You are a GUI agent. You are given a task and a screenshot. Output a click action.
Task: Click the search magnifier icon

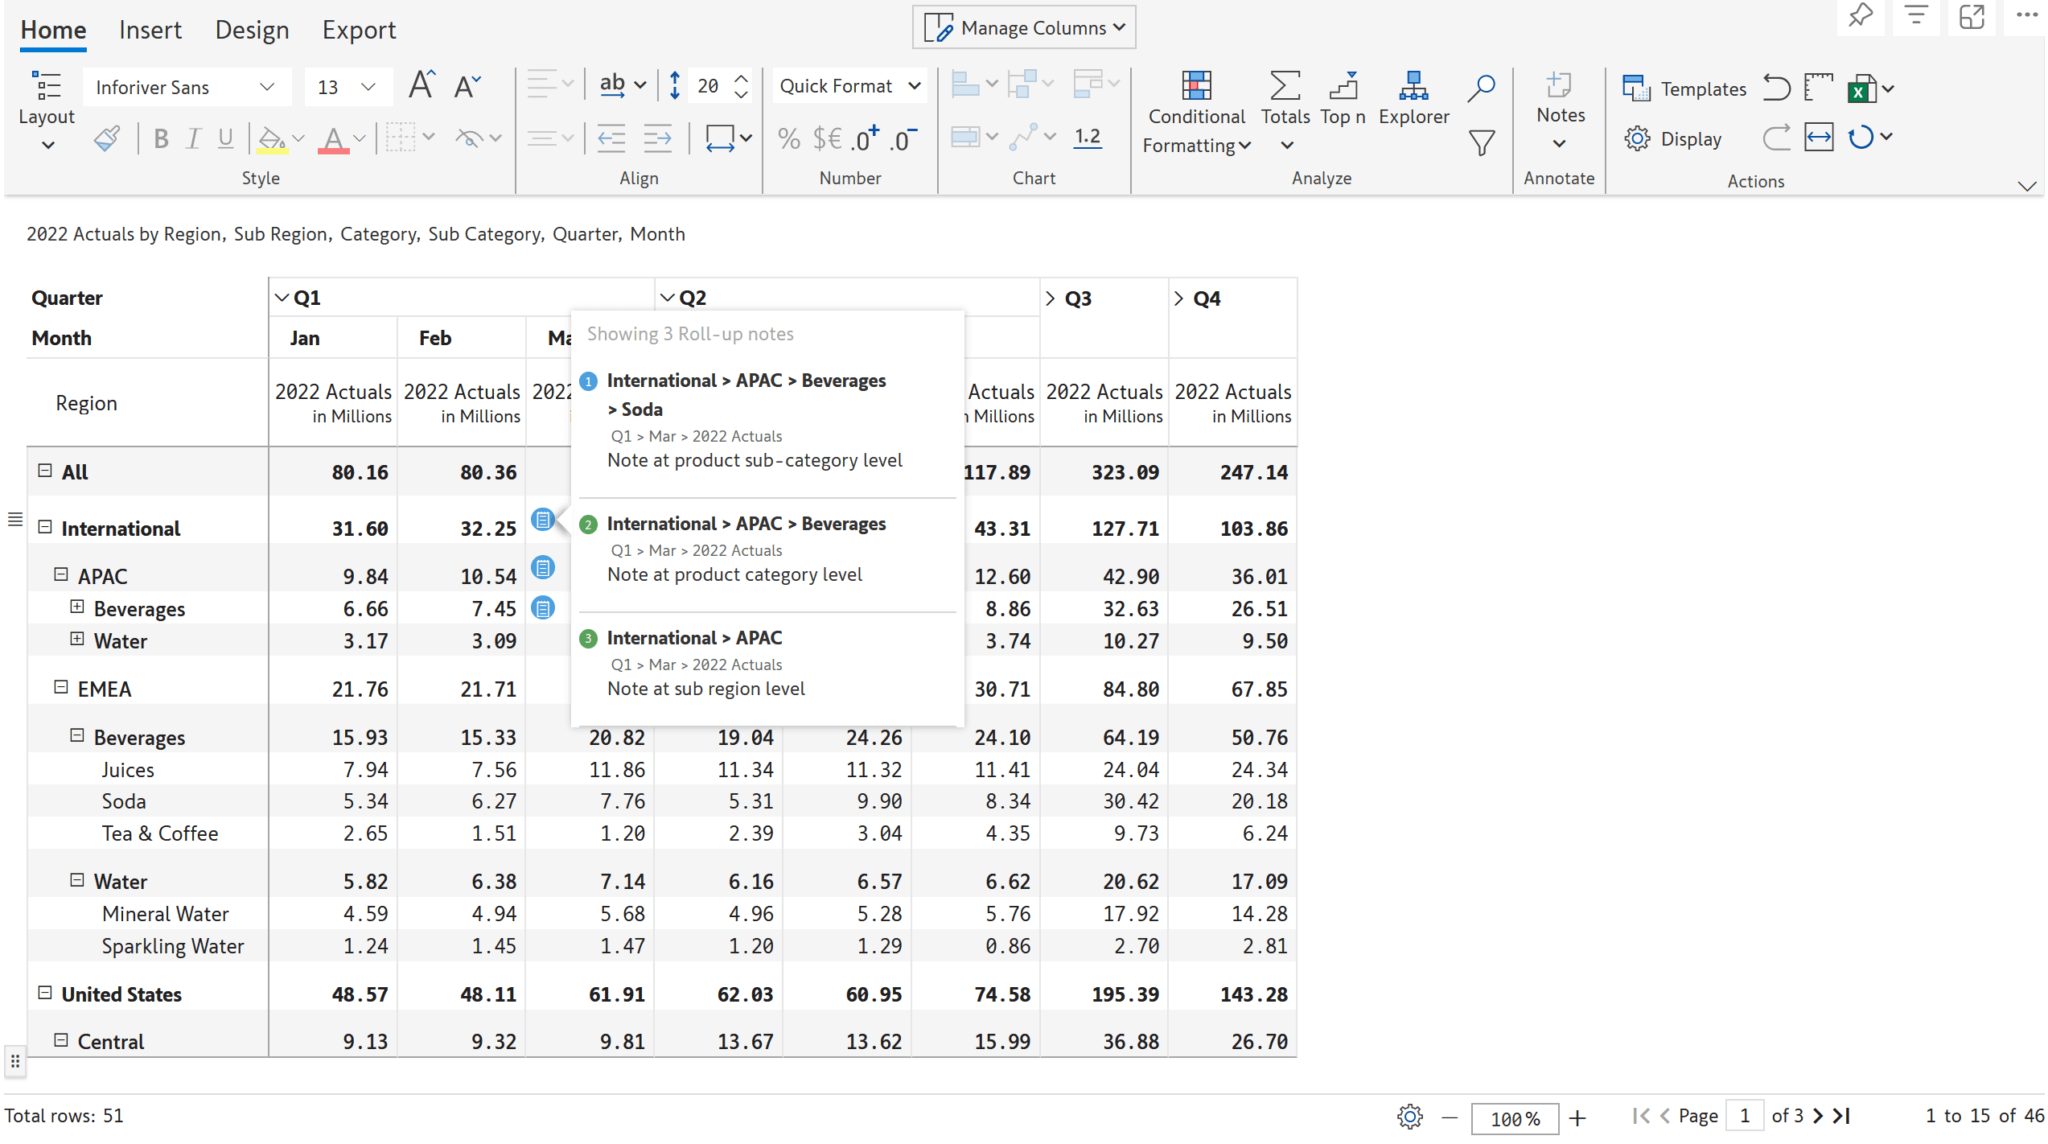(1481, 88)
